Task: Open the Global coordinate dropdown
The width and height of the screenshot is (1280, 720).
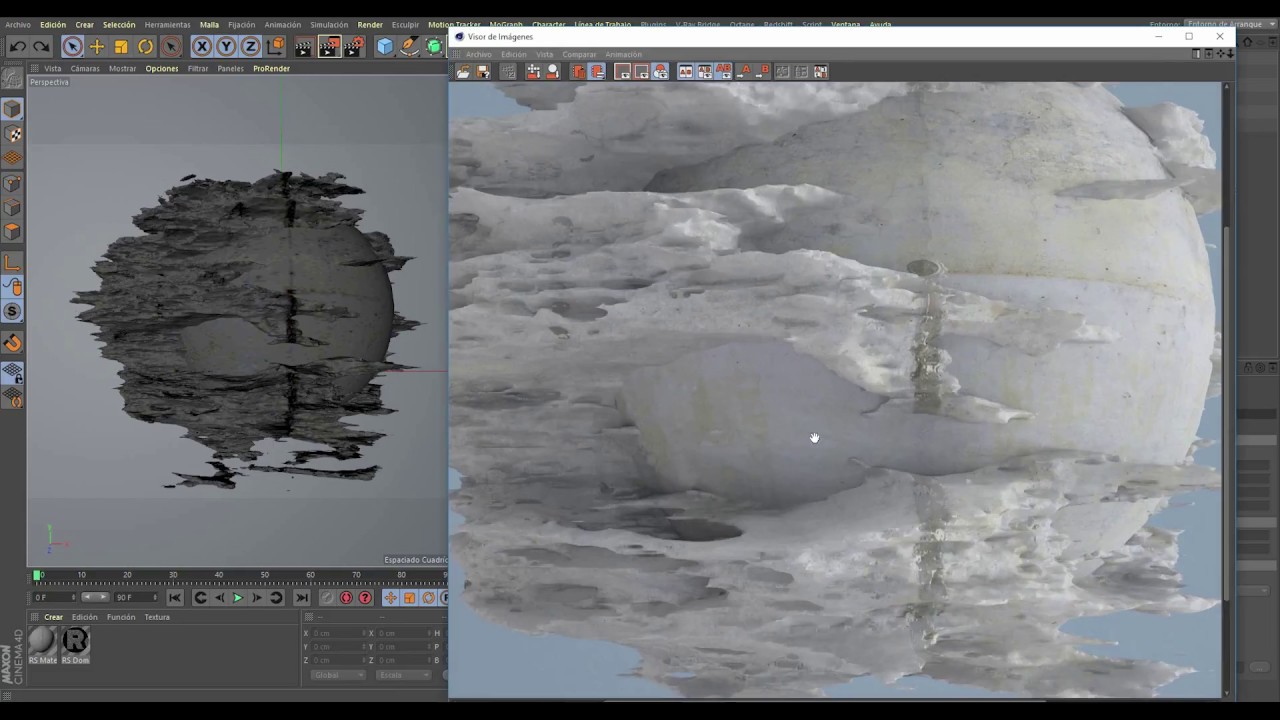Action: point(338,675)
